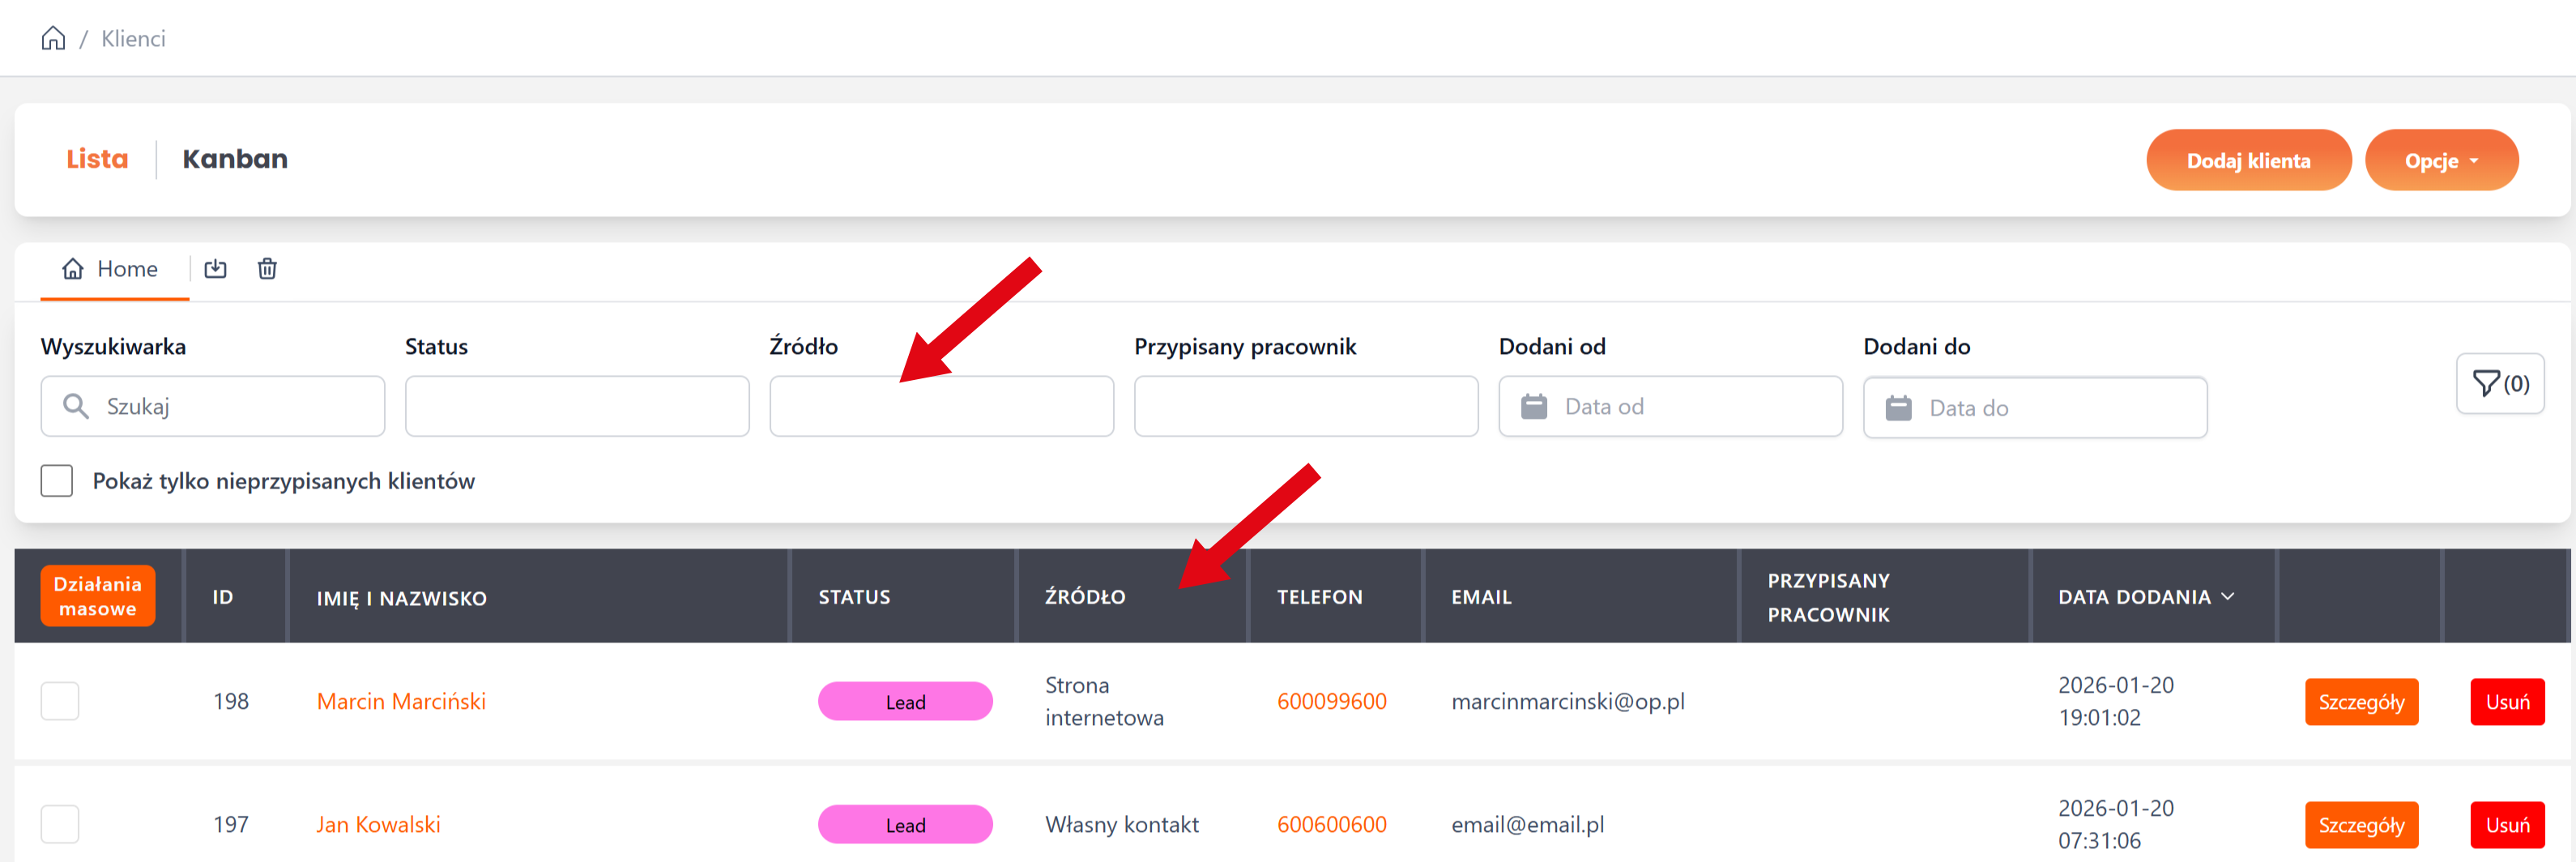Select the checkbox for Jan Kowalski row
The image size is (2576, 862).
[60, 824]
